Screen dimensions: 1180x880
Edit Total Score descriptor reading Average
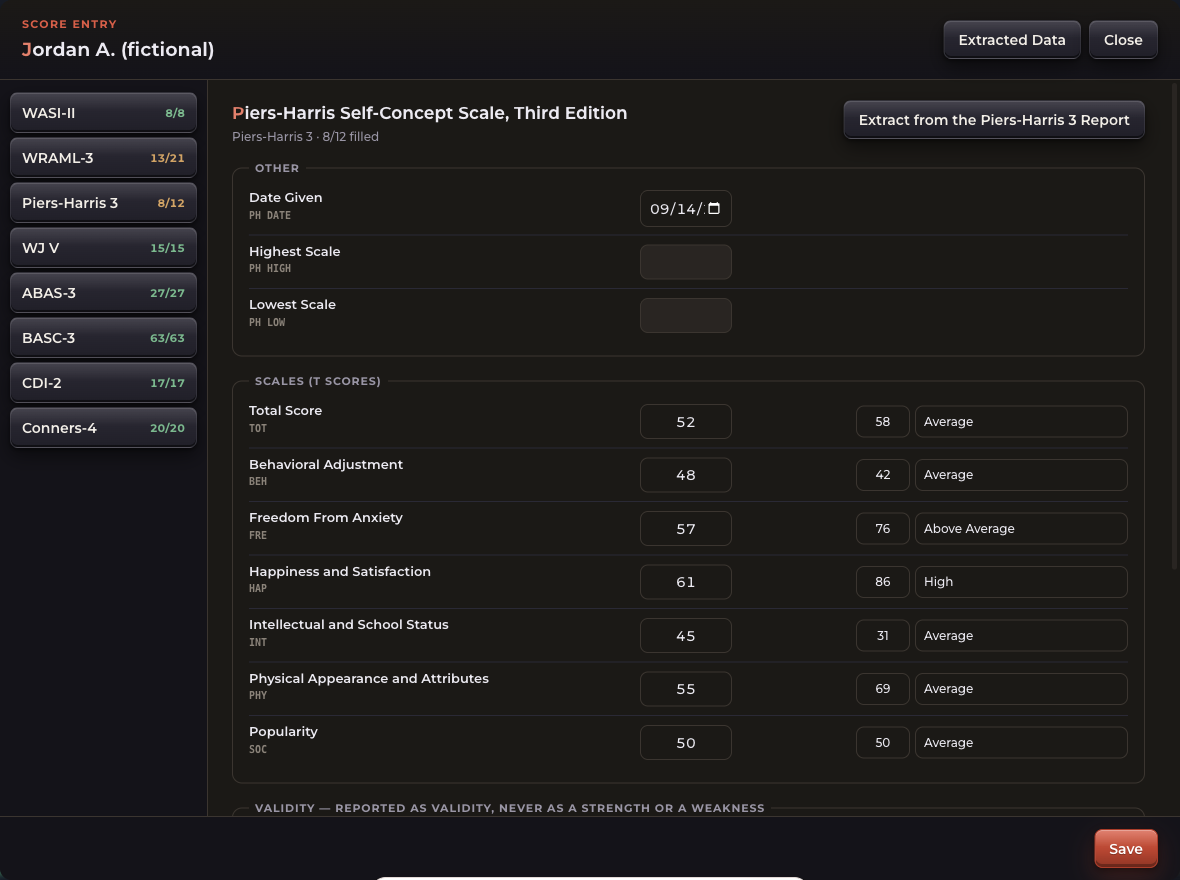tap(1021, 422)
